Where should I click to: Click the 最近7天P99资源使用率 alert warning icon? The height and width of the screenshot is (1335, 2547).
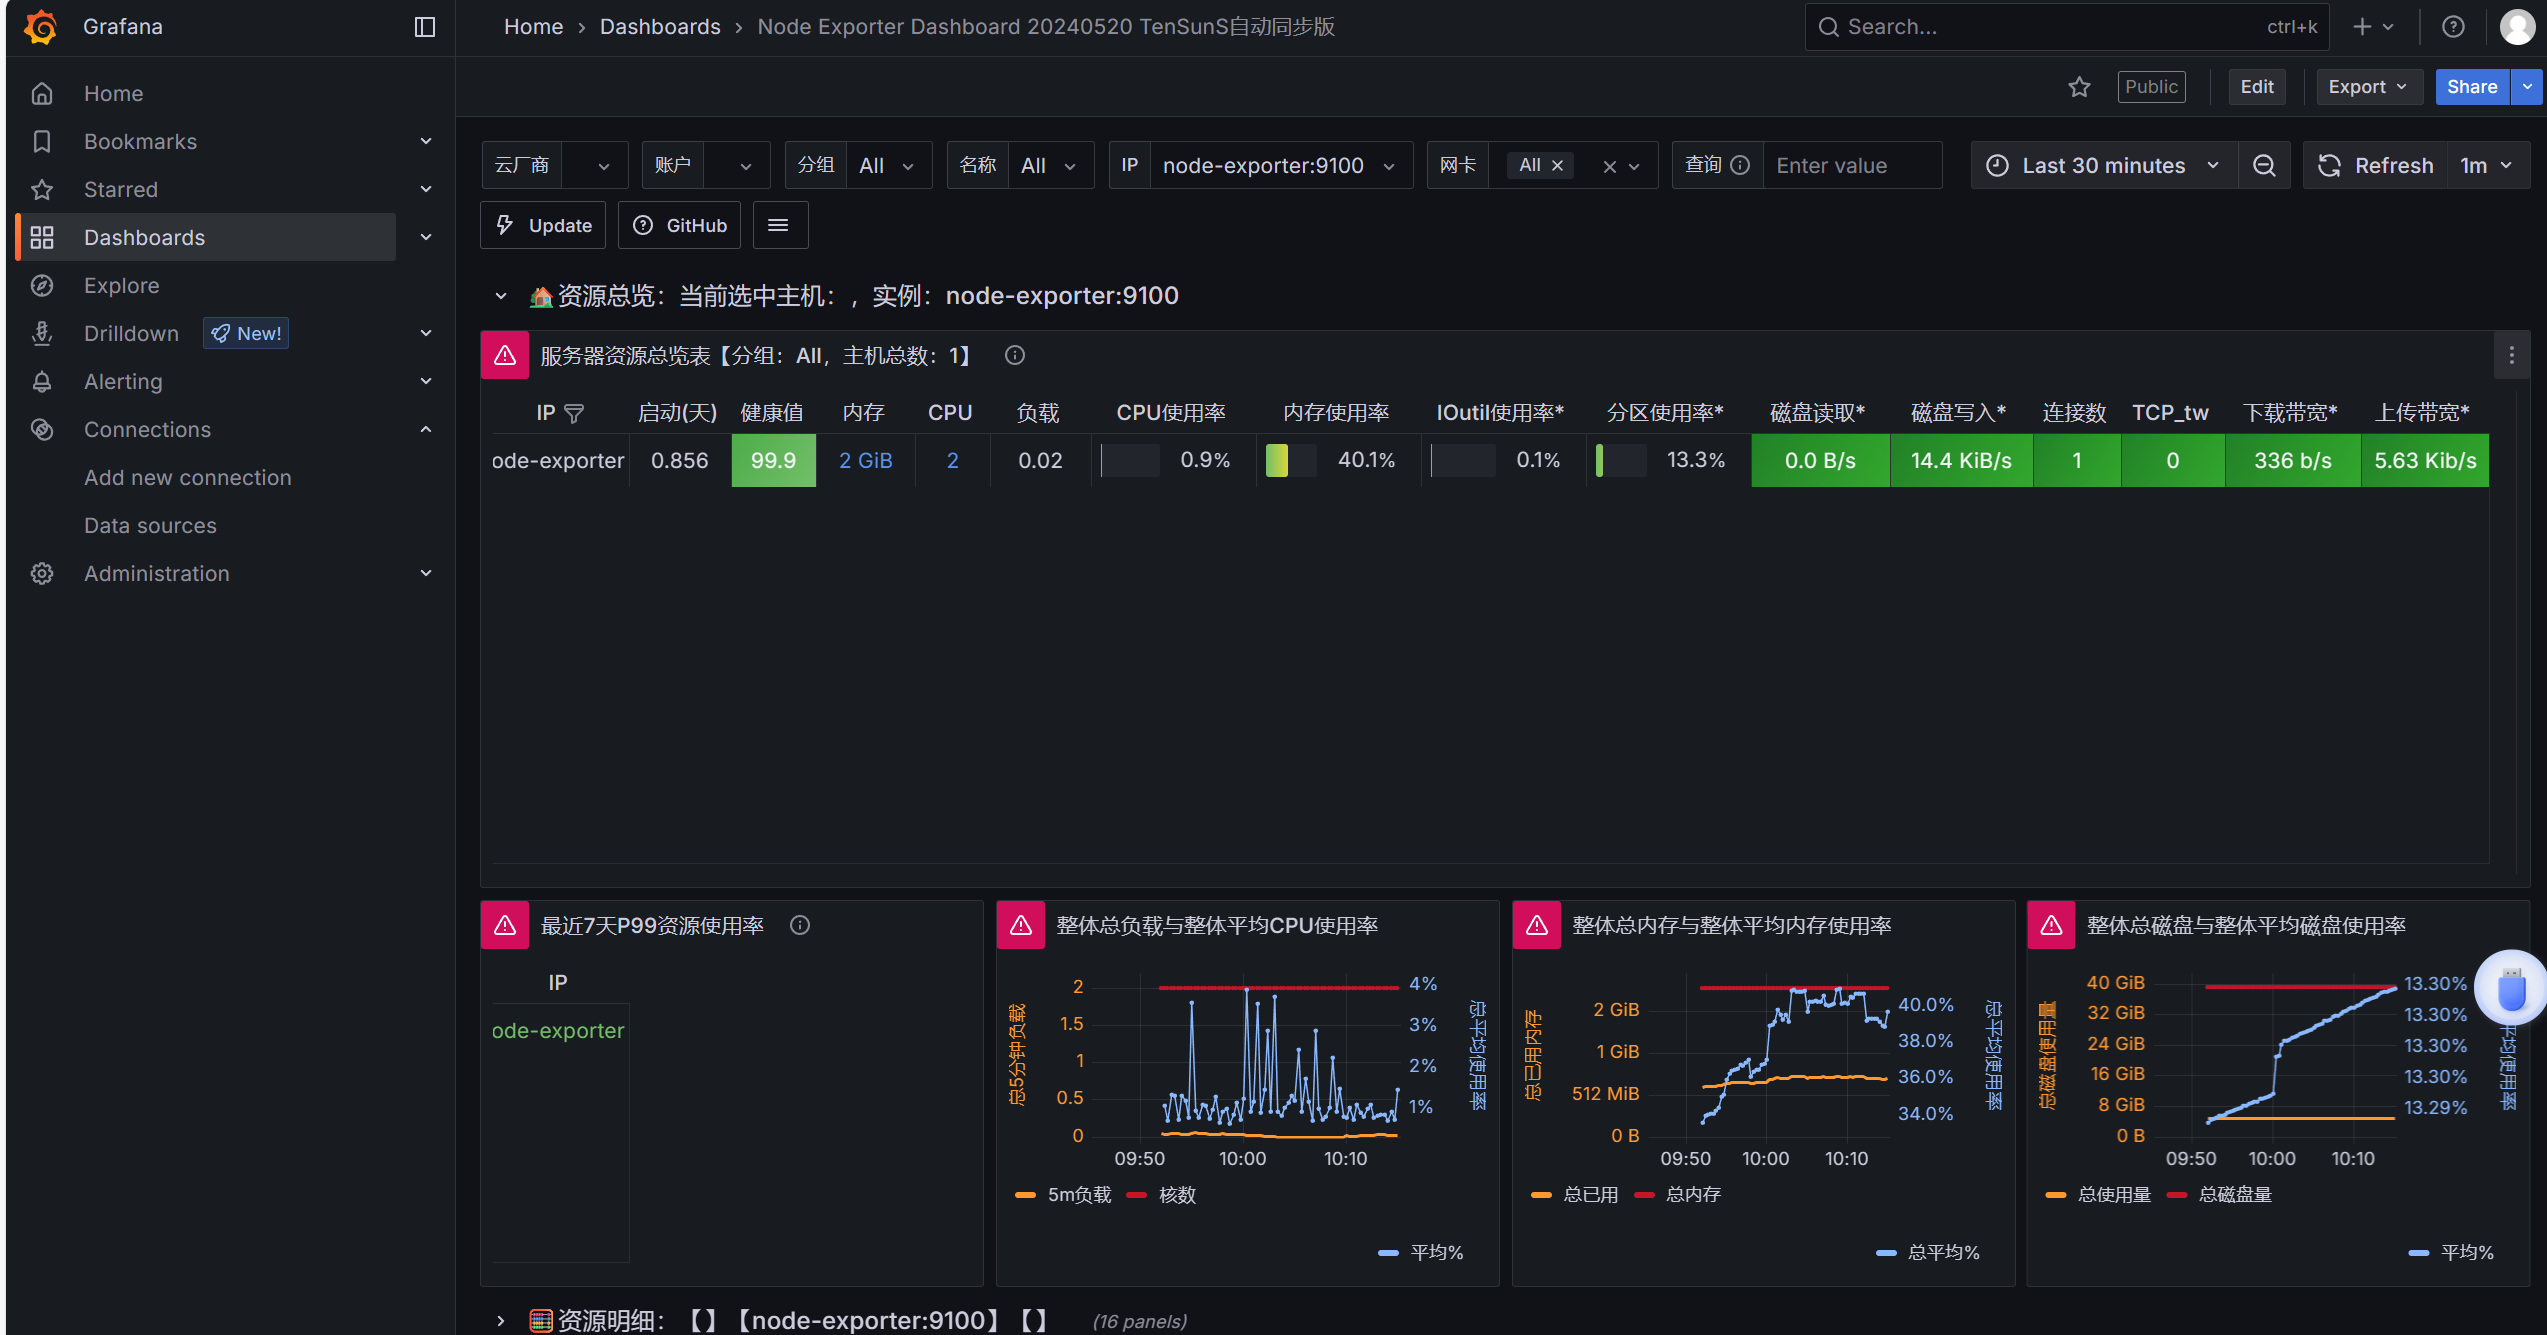pos(505,925)
